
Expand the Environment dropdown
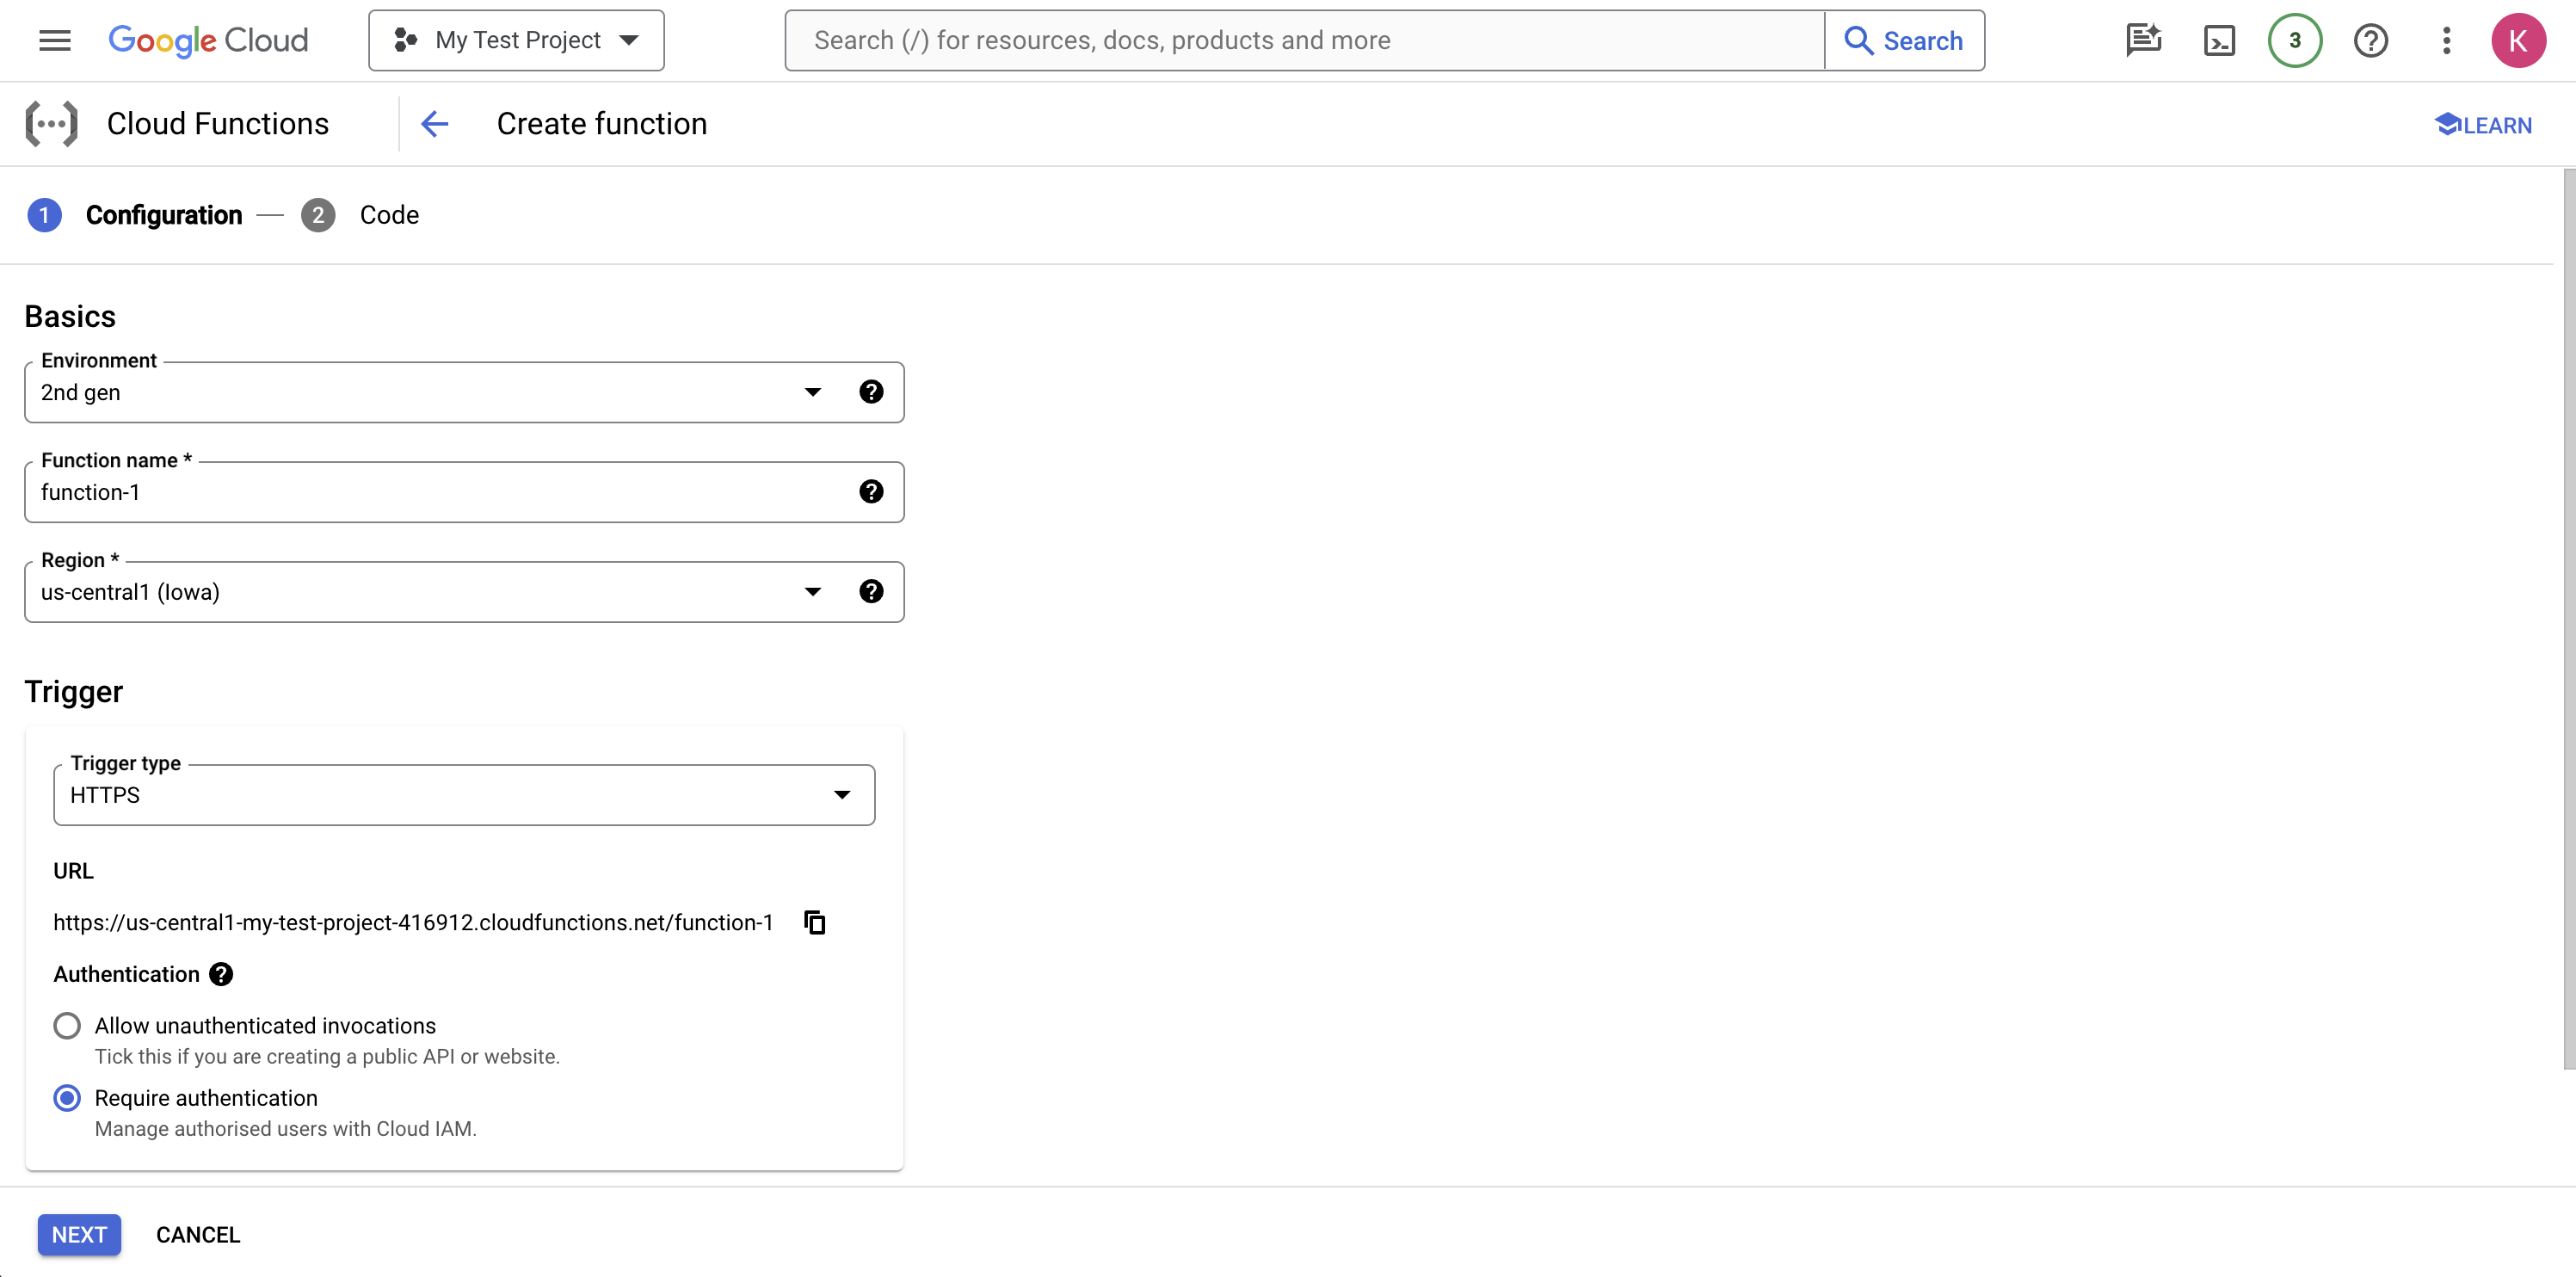pos(811,392)
